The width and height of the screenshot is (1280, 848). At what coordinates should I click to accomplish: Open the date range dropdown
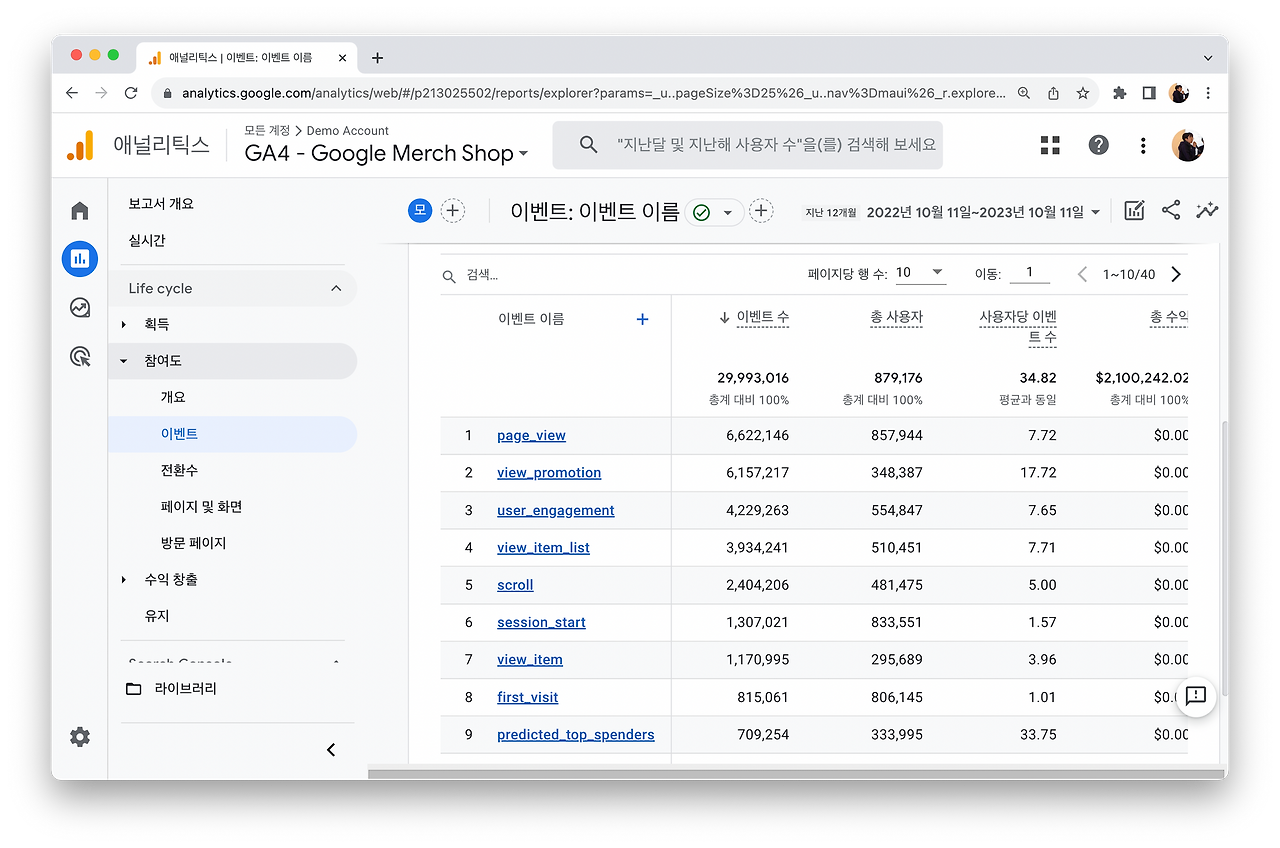tap(983, 212)
